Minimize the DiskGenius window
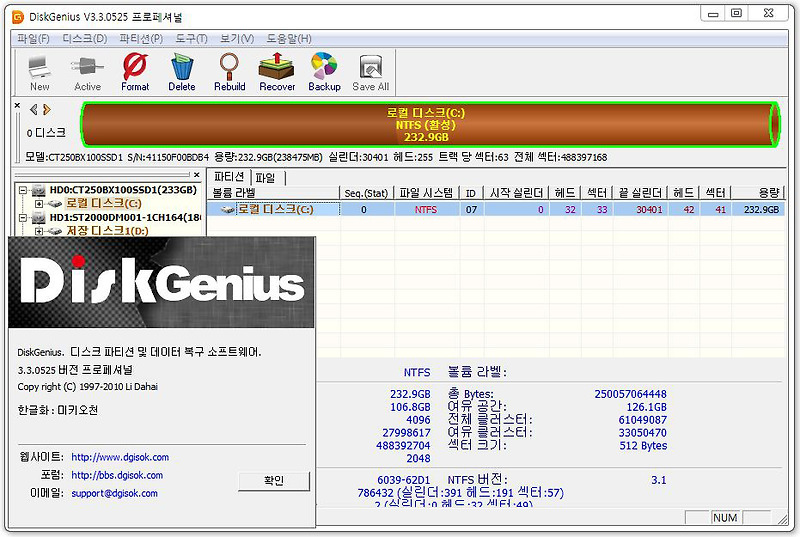Viewport: 800px width, 537px height. (713, 14)
